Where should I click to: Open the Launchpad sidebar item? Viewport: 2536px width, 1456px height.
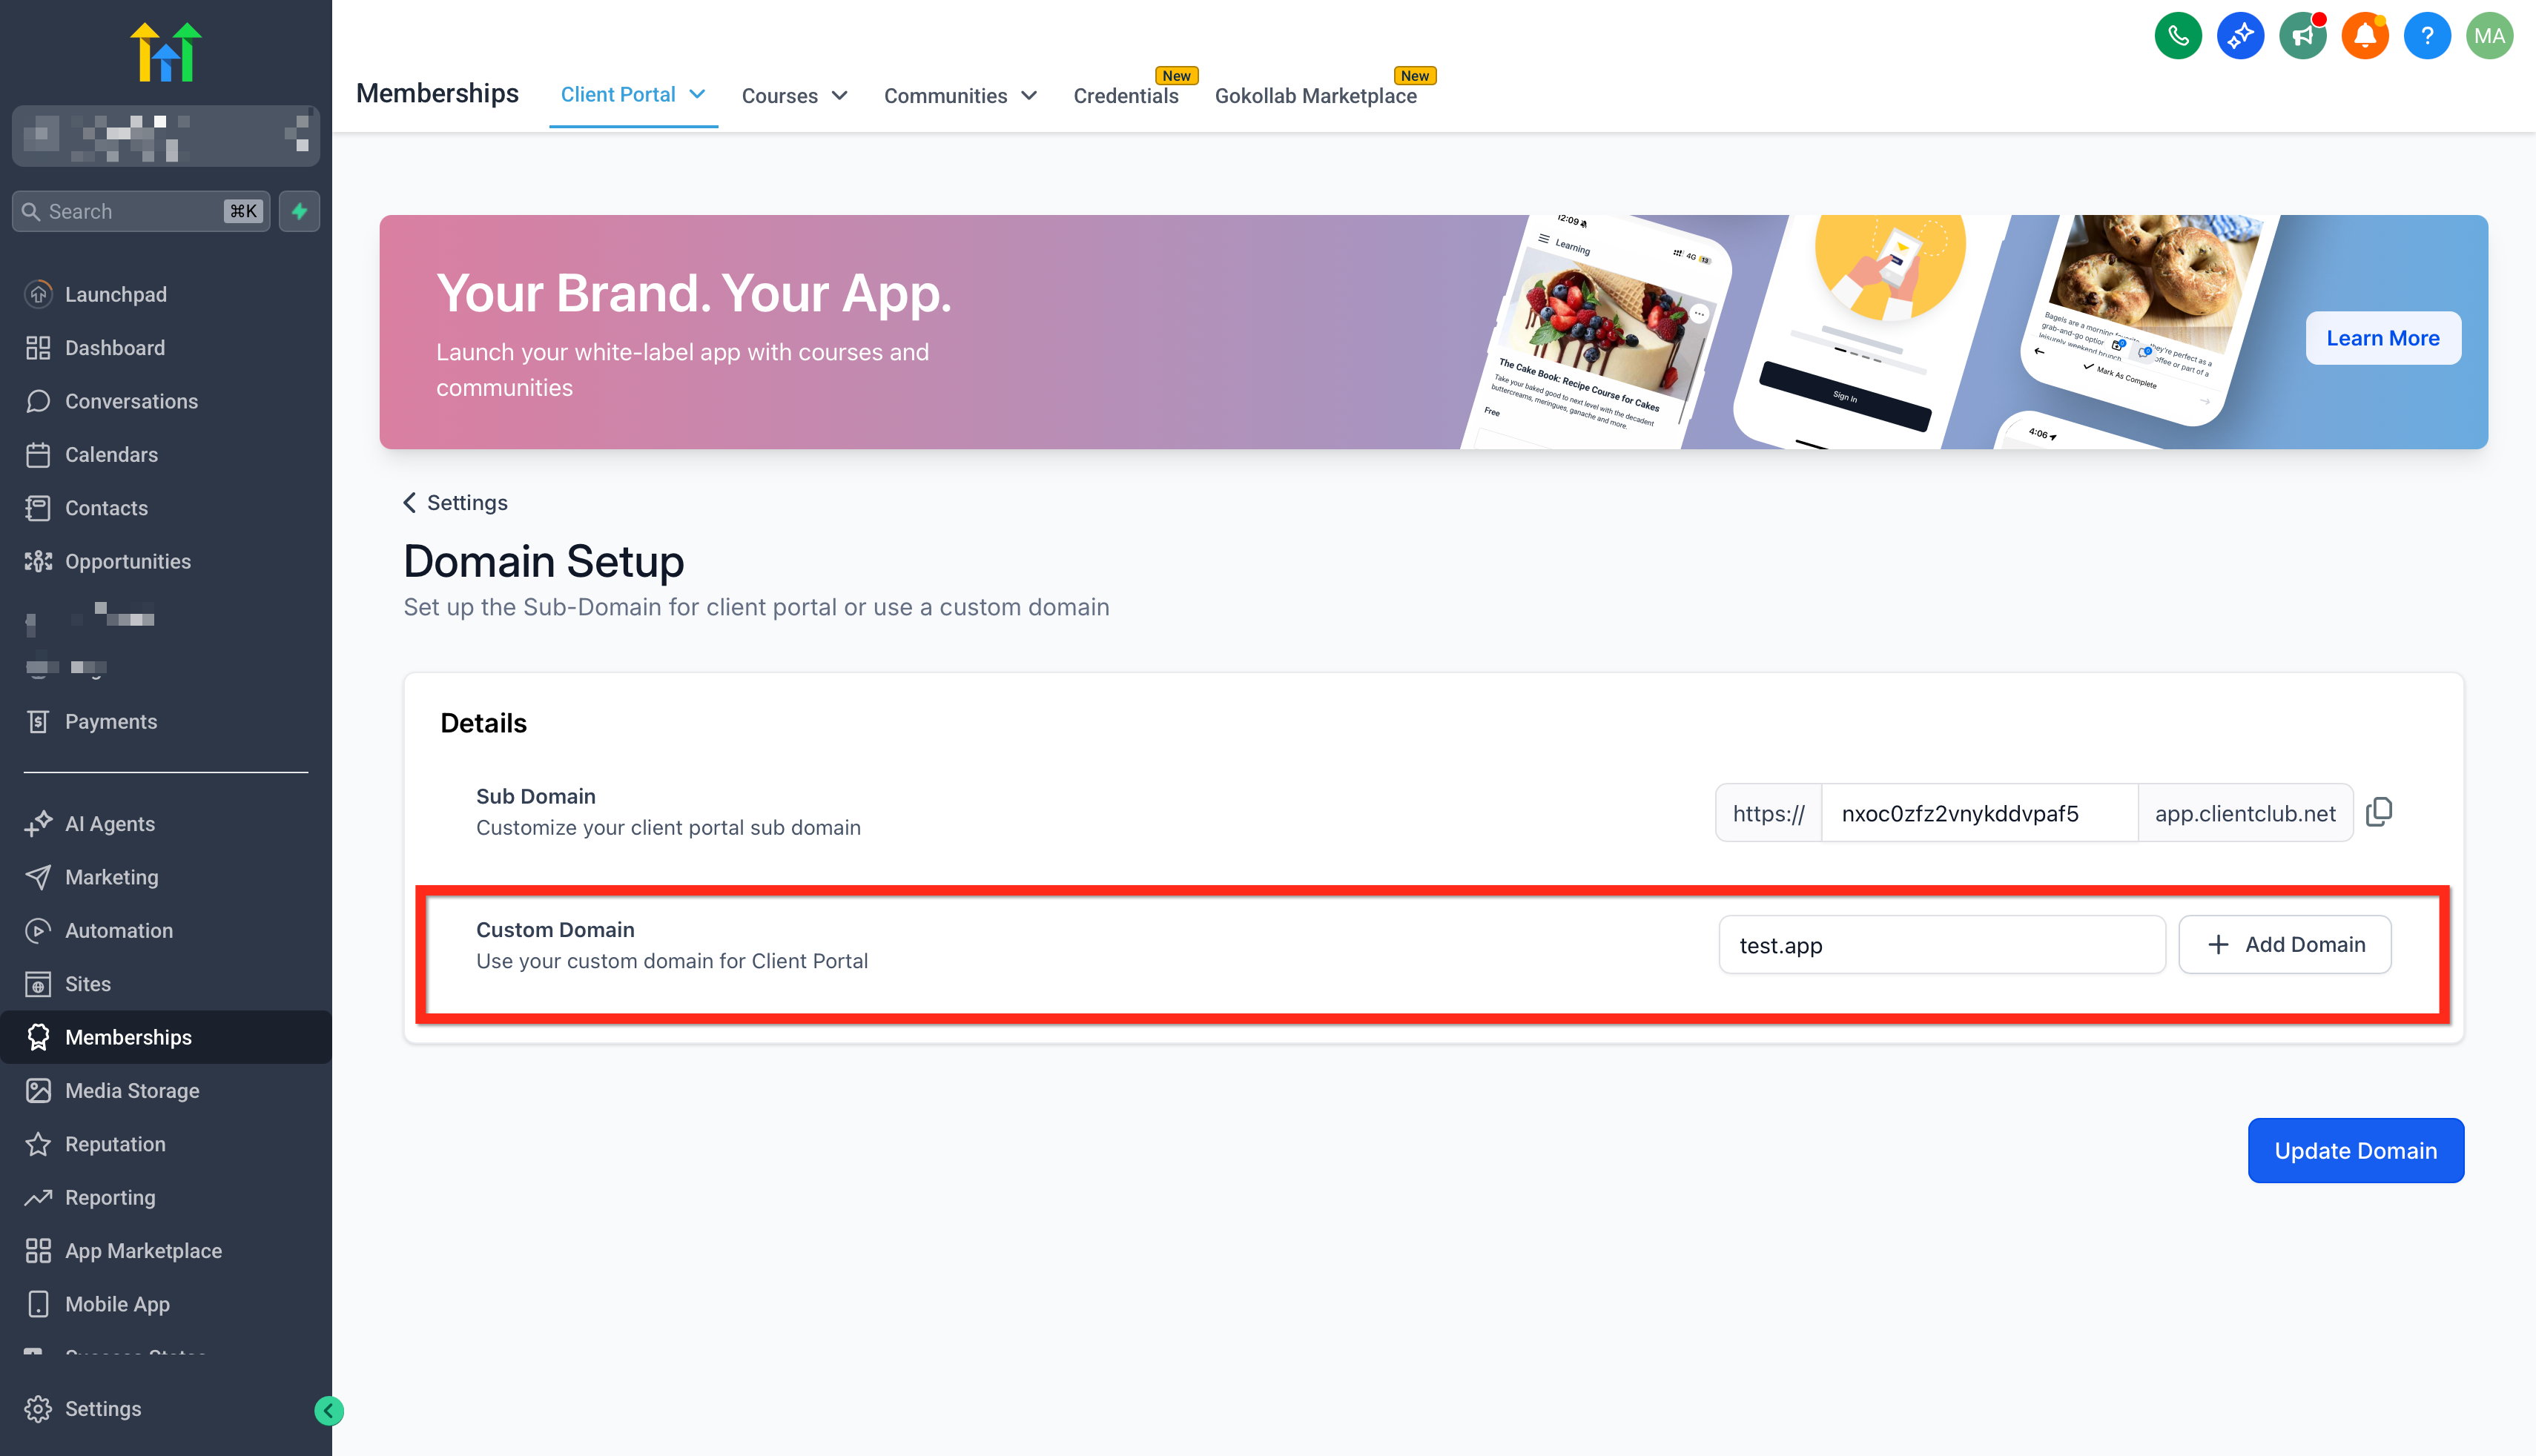116,294
